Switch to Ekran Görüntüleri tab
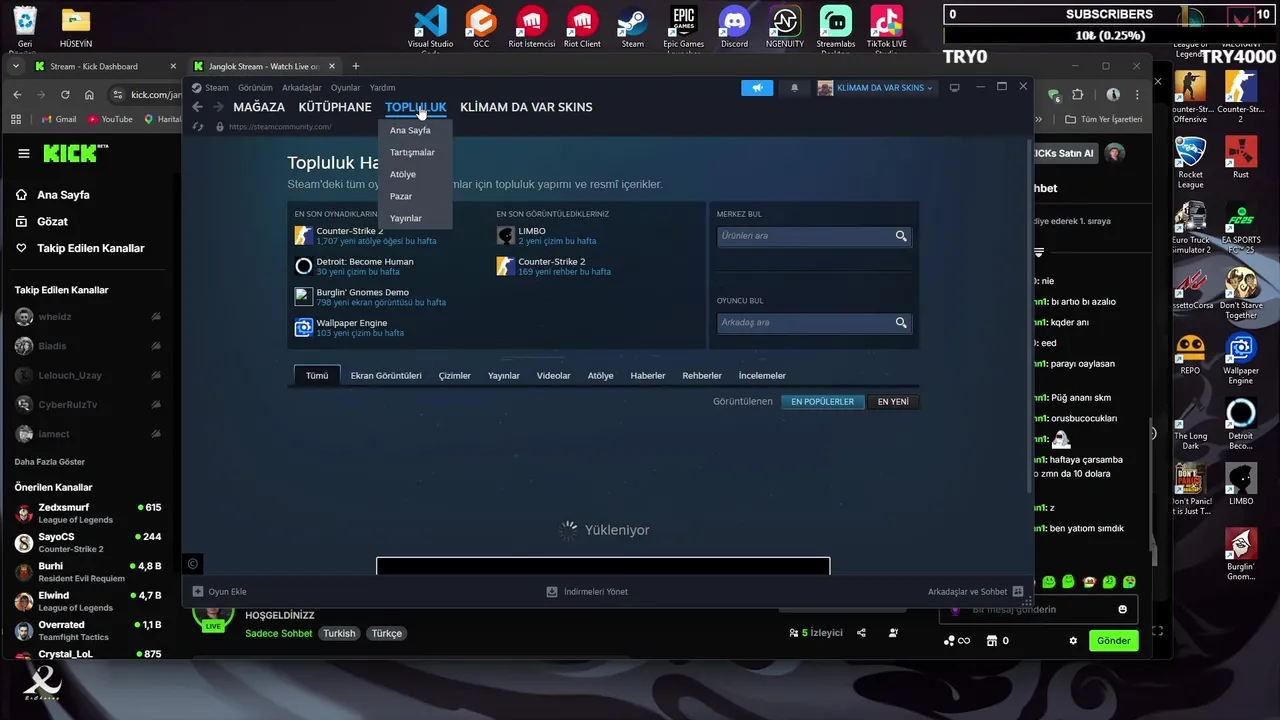Image resolution: width=1280 pixels, height=720 pixels. coord(386,376)
